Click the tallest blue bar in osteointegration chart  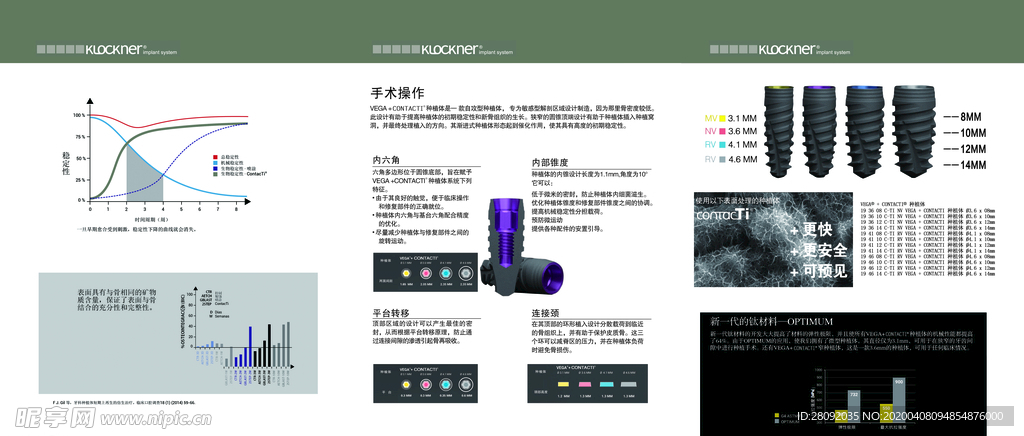(251, 347)
